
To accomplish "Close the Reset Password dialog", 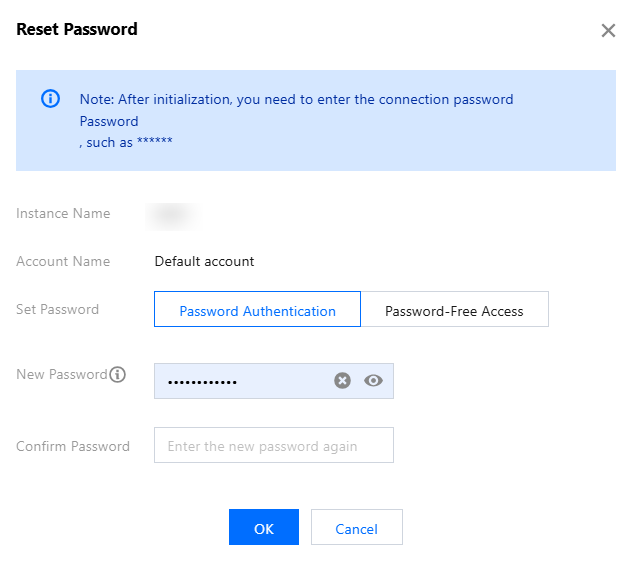I will tap(608, 30).
